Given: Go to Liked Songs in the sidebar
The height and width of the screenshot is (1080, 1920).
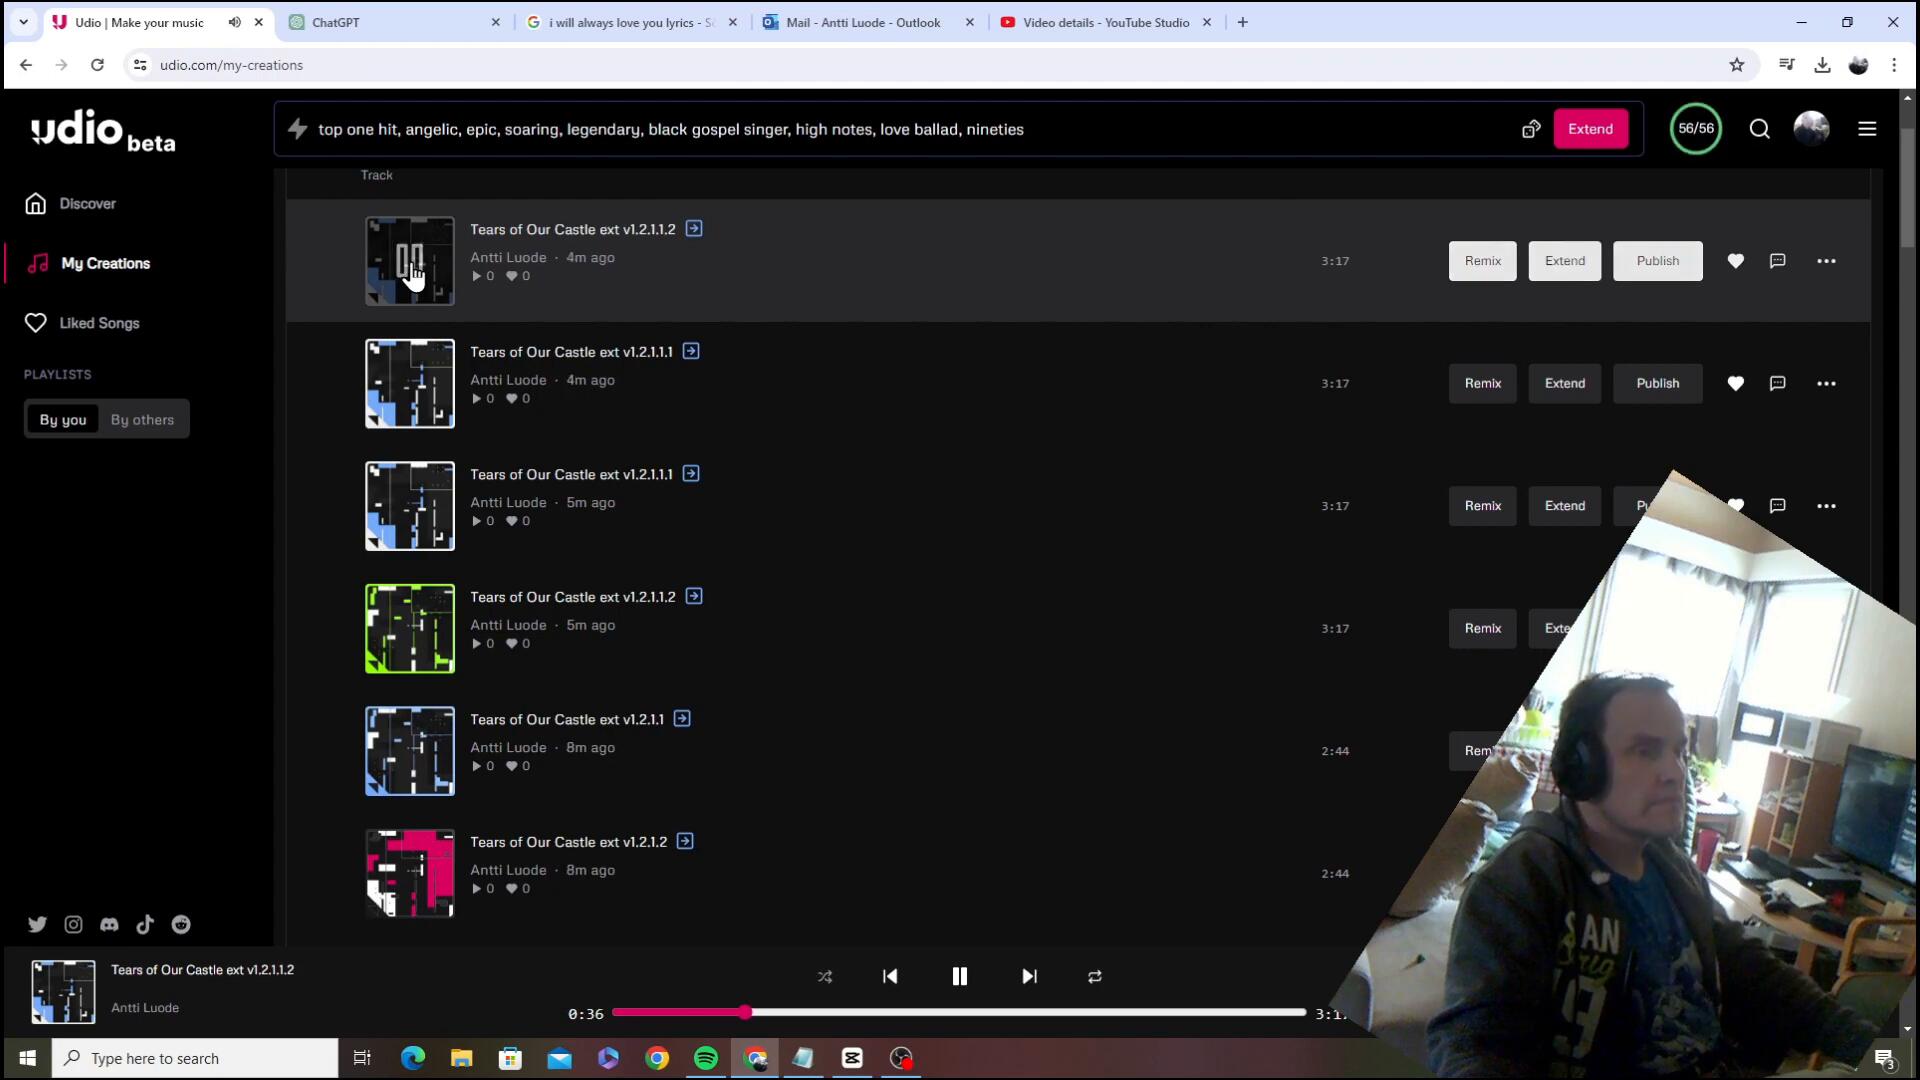Looking at the screenshot, I should [x=99, y=323].
